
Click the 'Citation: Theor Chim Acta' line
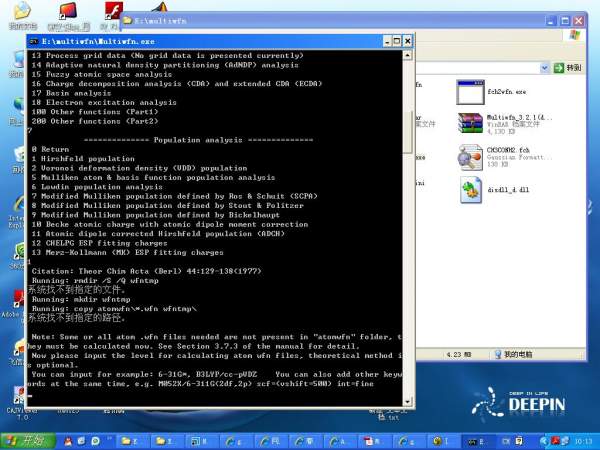pos(147,271)
